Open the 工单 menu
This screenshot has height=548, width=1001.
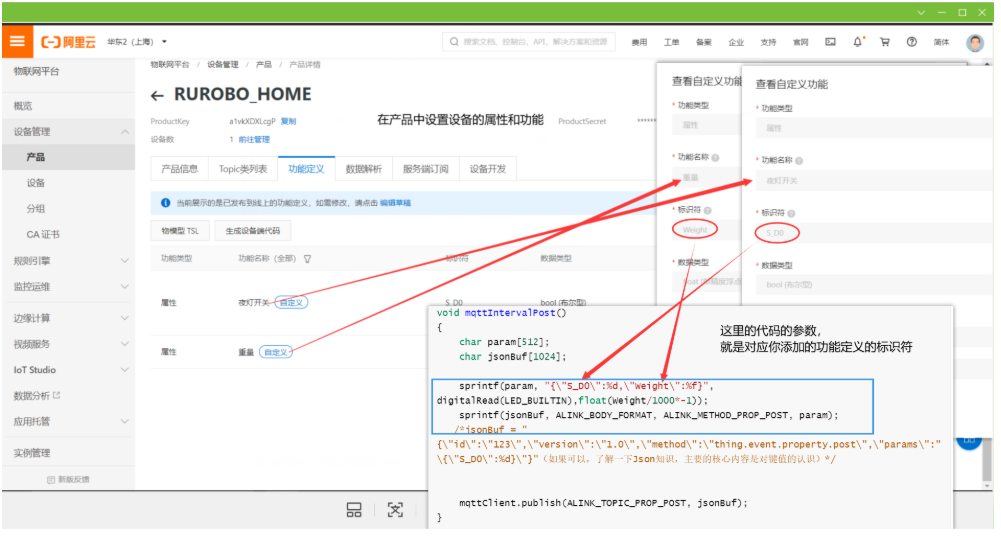point(672,42)
